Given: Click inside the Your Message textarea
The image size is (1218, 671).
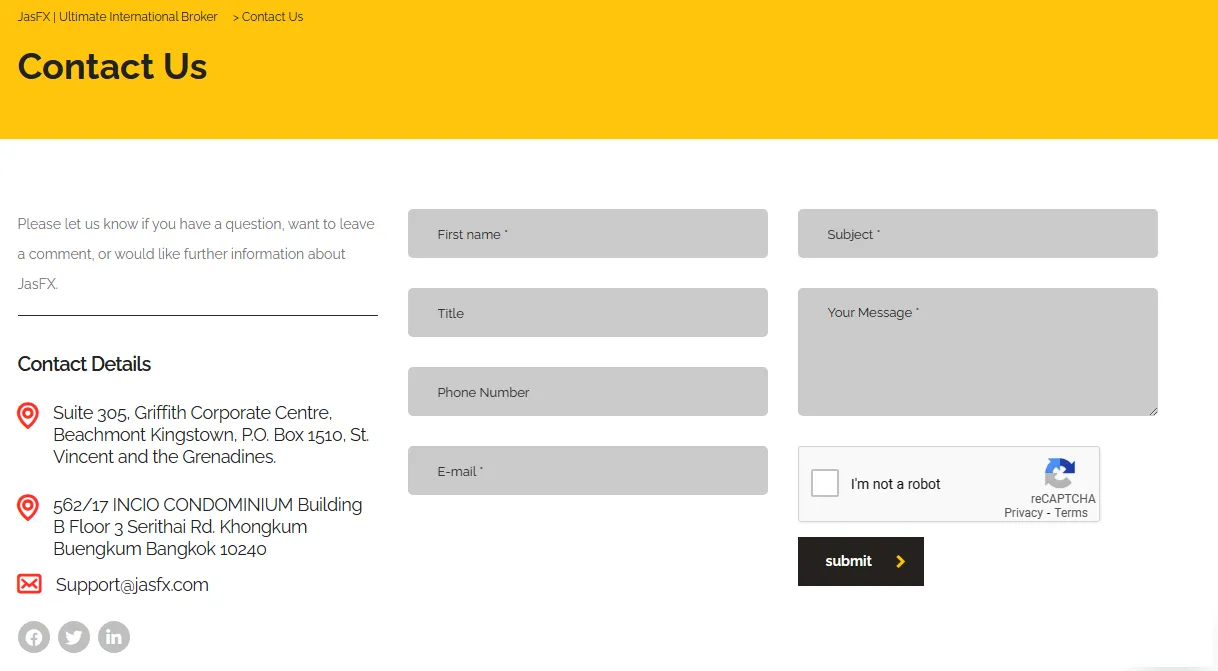Looking at the screenshot, I should [x=978, y=352].
